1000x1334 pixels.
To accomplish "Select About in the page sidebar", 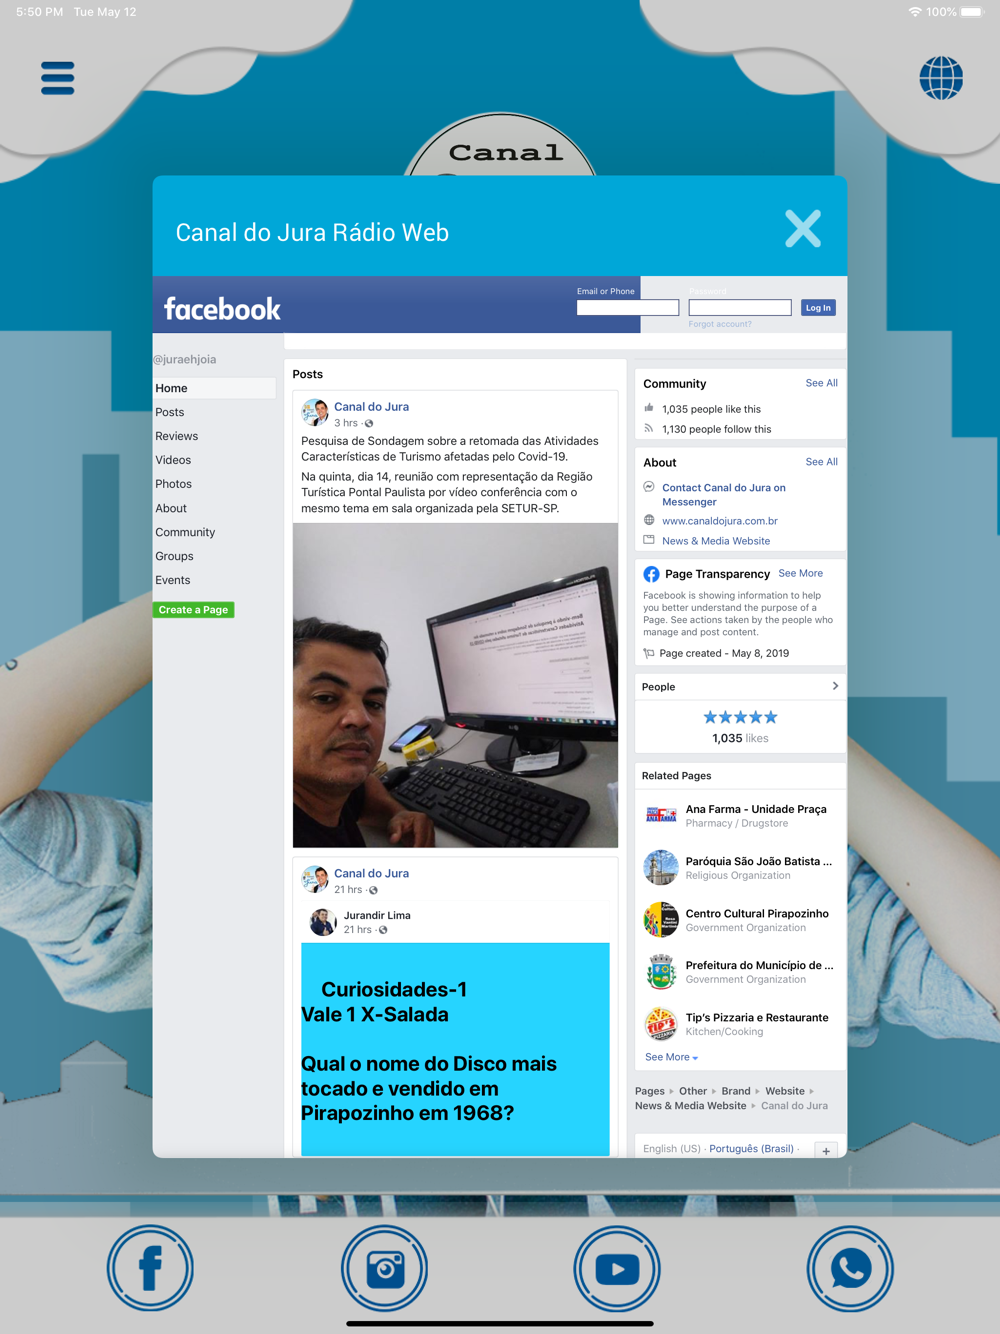I will 171,508.
